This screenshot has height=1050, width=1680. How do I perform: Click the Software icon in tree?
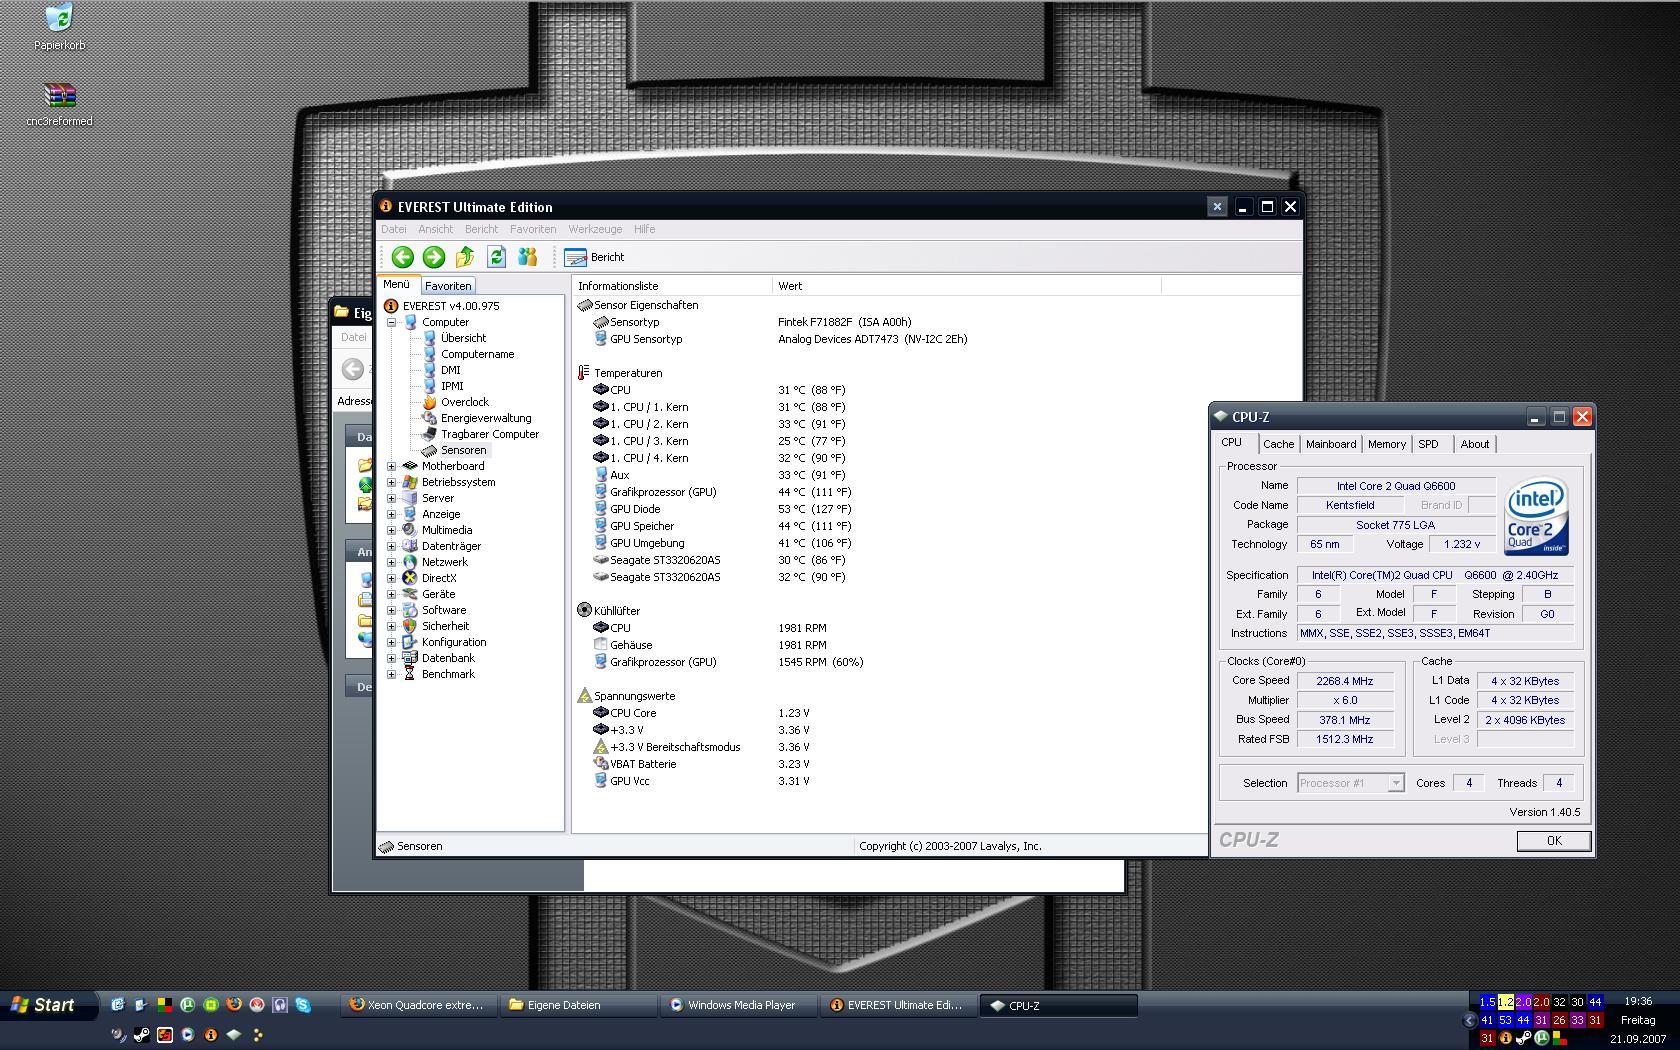pyautogui.click(x=409, y=610)
